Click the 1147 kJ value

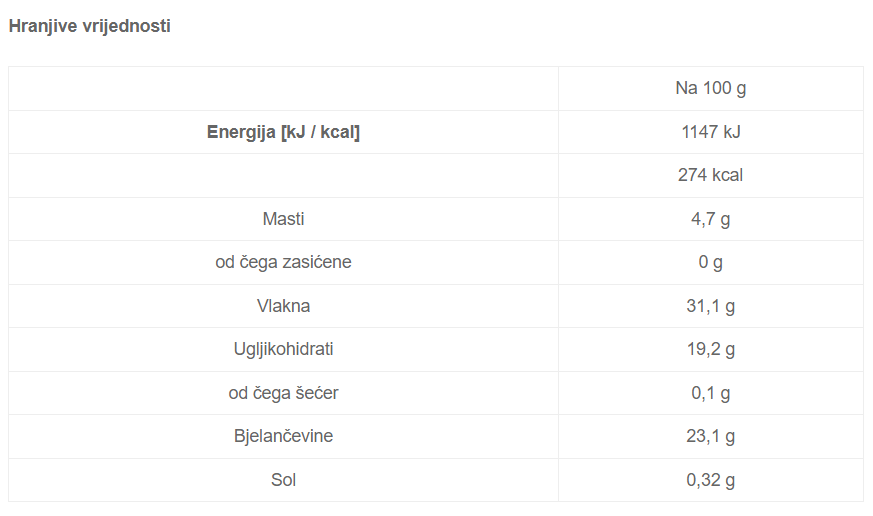tap(710, 132)
